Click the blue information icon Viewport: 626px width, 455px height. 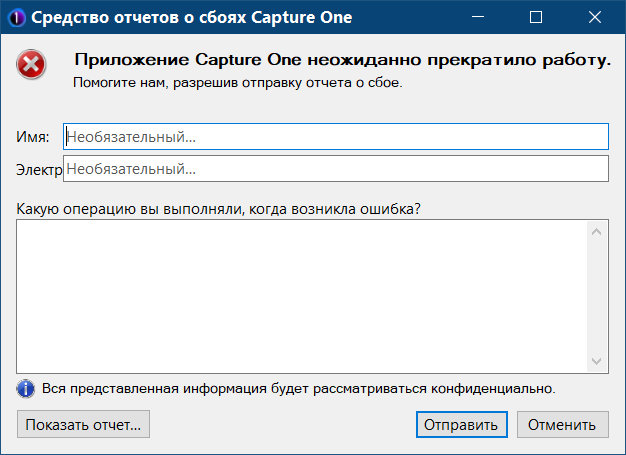point(26,389)
